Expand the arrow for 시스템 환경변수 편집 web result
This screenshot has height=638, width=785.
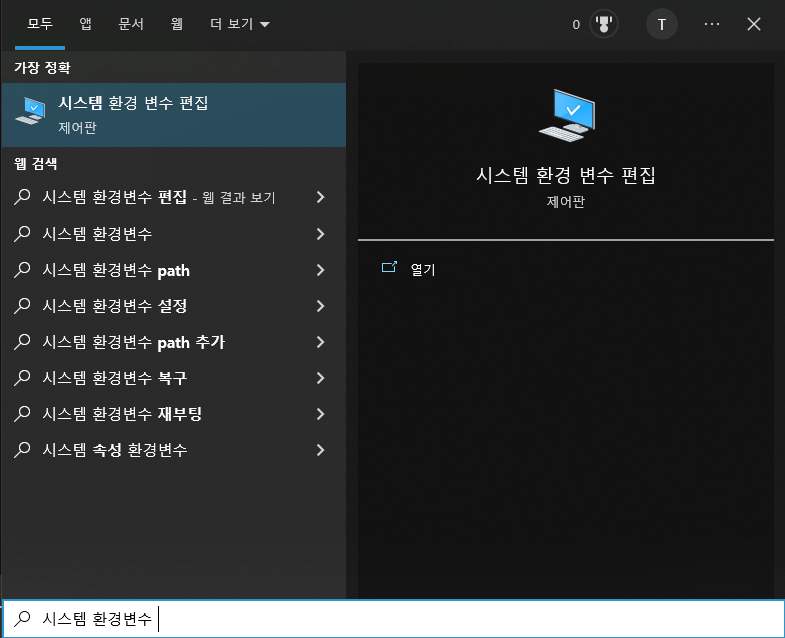(x=320, y=197)
